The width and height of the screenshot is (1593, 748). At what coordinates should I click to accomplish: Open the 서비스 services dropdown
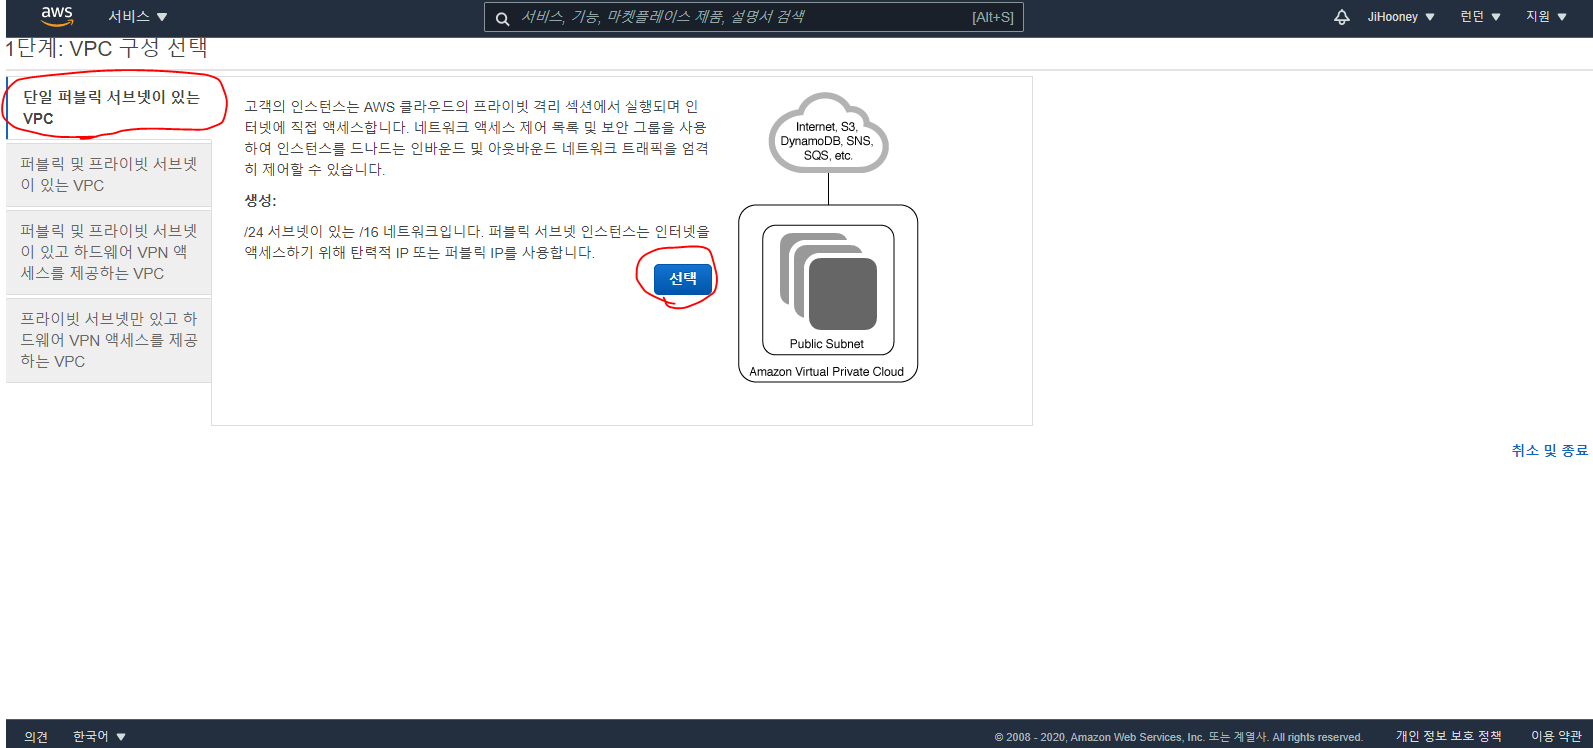coord(138,17)
